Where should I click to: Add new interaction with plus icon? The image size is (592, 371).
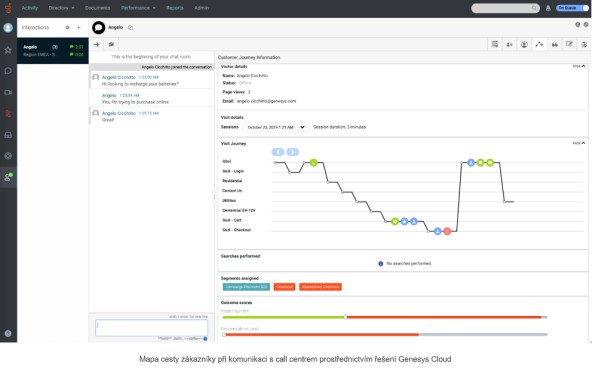79,28
